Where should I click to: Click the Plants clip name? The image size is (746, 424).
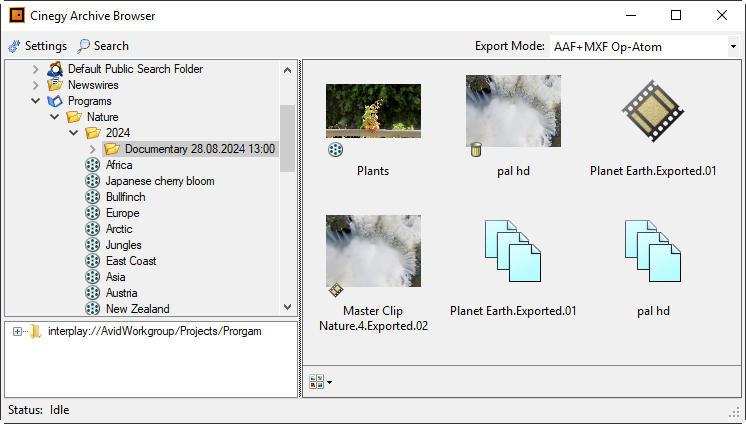tap(373, 171)
